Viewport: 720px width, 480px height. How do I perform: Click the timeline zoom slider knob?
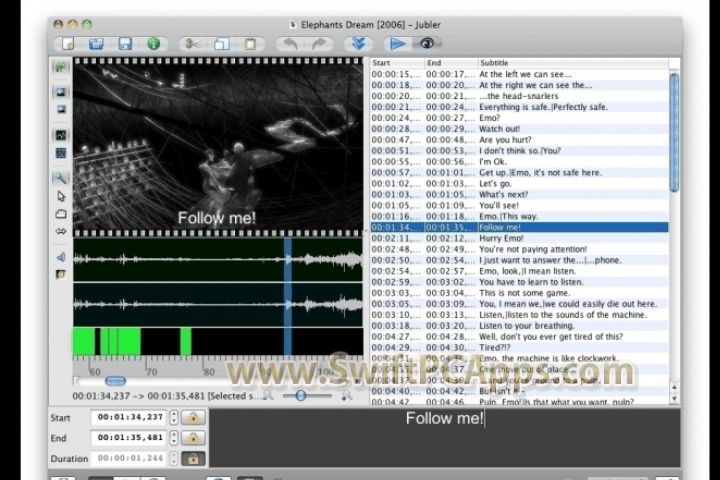coord(301,395)
